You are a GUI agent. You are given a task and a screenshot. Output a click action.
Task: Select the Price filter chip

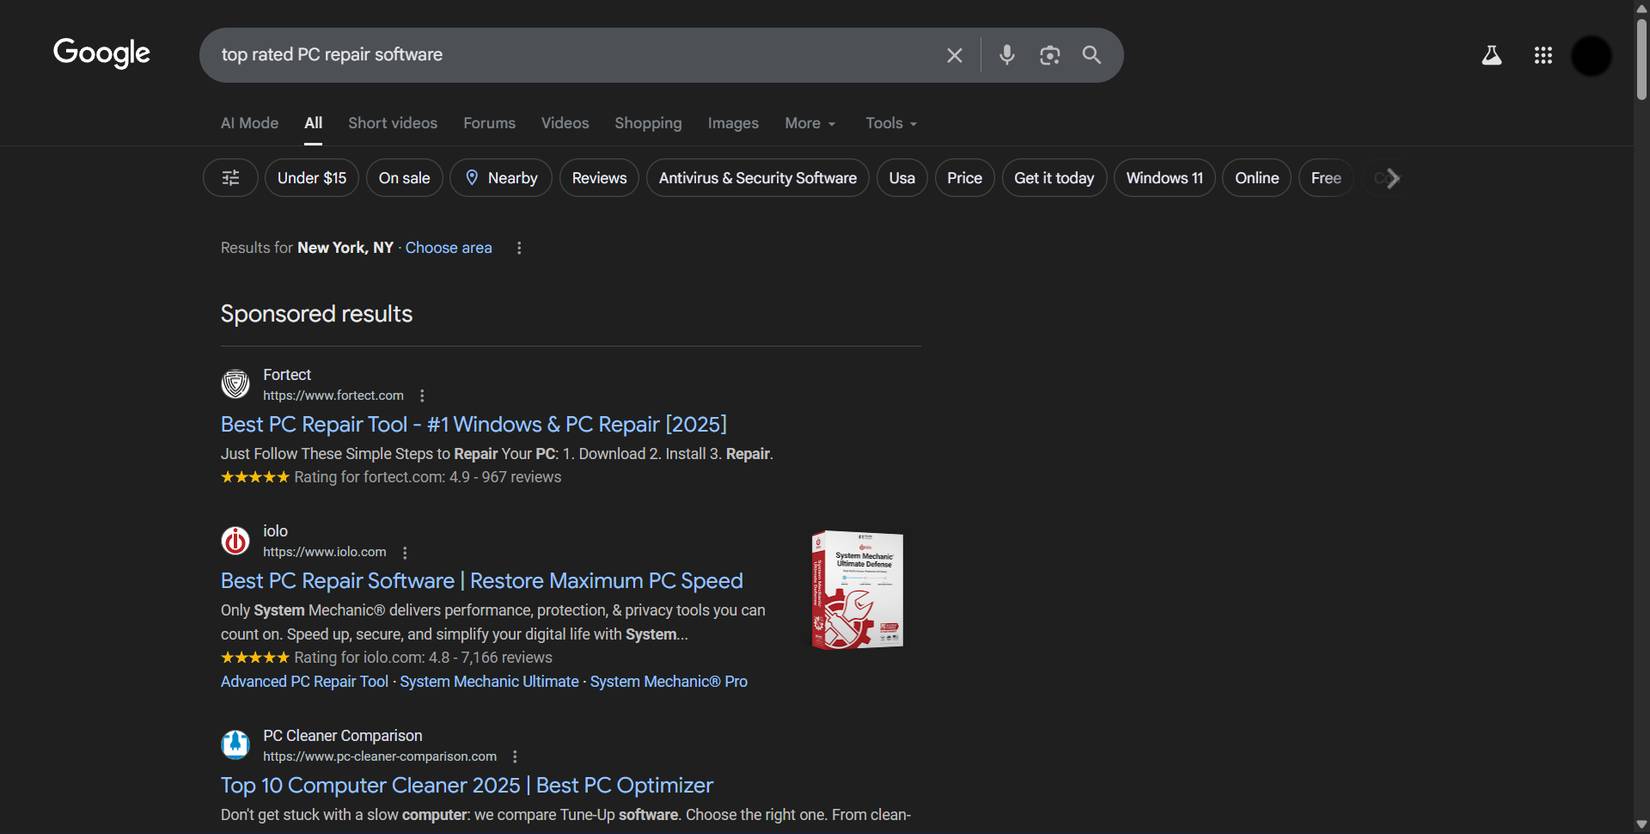tap(965, 178)
